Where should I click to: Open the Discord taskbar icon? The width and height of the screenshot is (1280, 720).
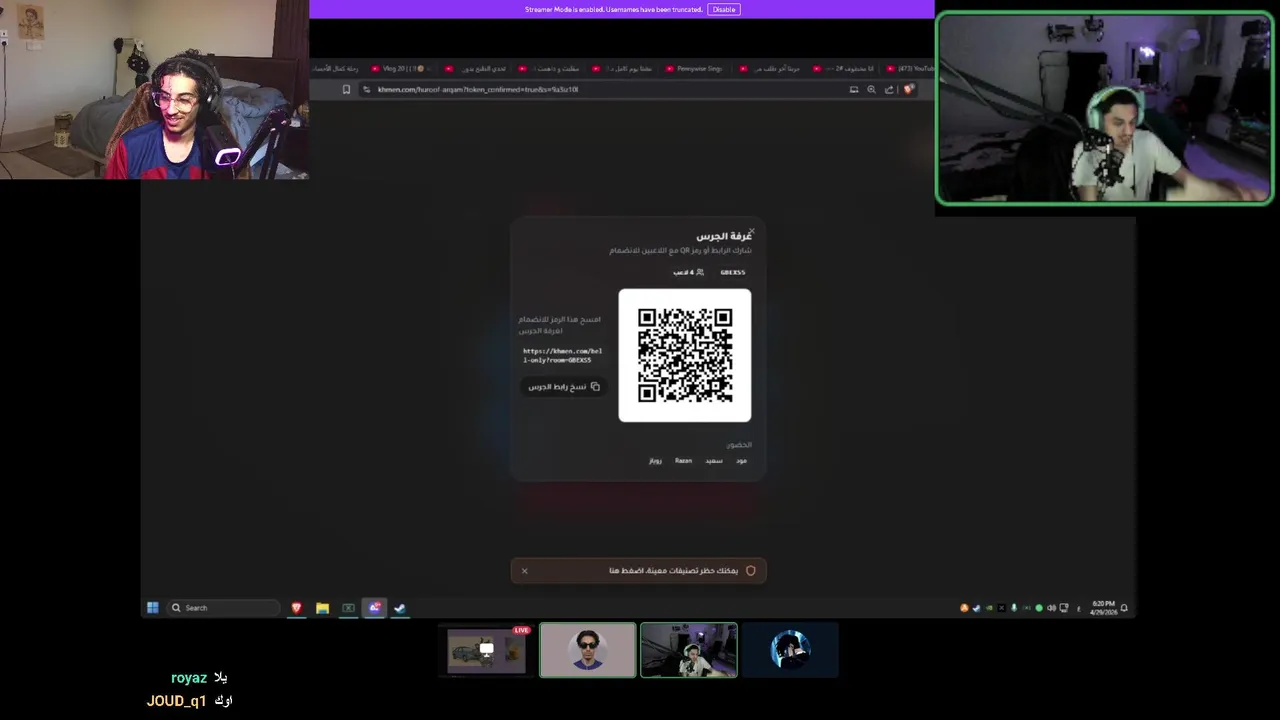(x=374, y=608)
